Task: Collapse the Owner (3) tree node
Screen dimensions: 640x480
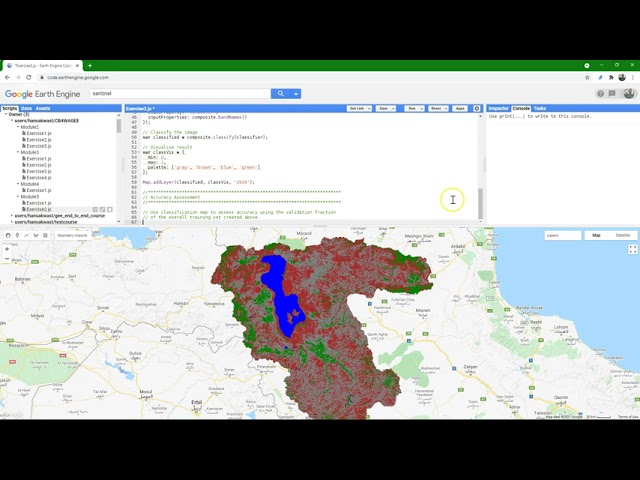Action: point(6,115)
